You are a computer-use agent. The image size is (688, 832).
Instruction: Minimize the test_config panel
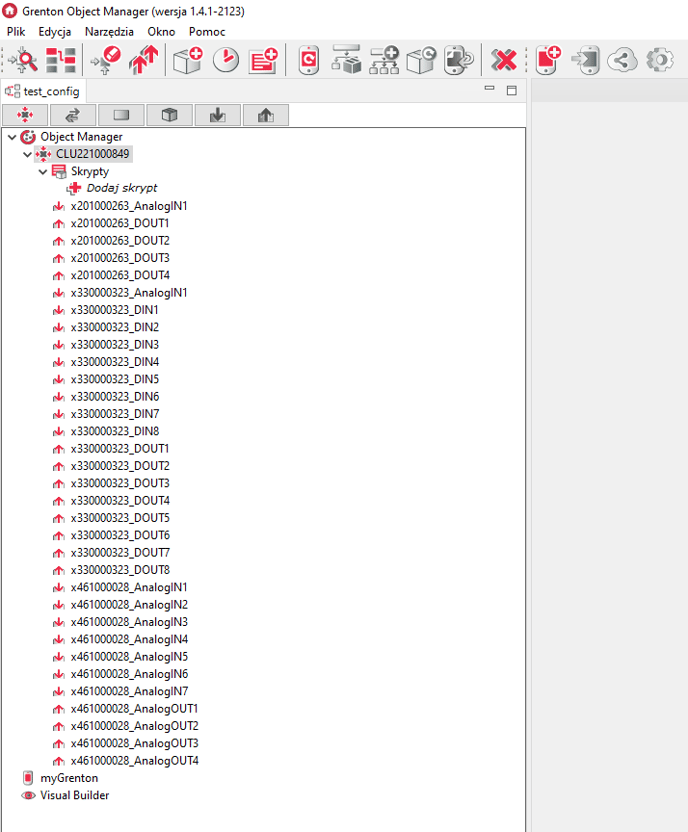coord(489,89)
